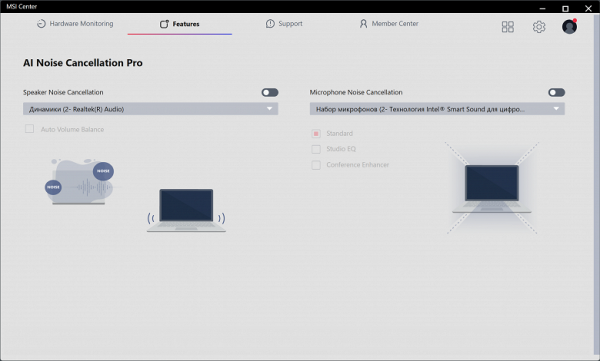The width and height of the screenshot is (600, 361).
Task: Click the user profile avatar
Action: pos(569,26)
